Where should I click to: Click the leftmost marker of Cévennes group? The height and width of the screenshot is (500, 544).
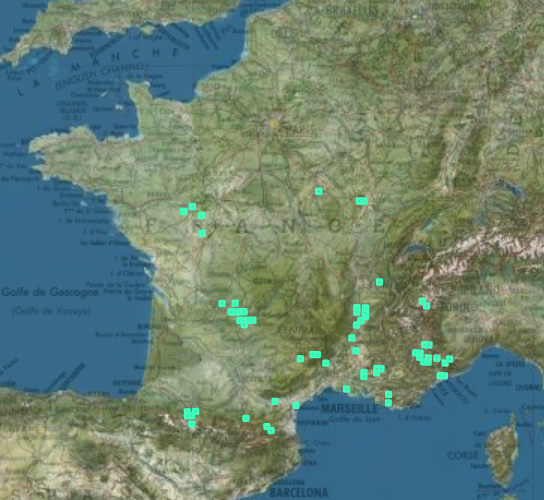[300, 358]
